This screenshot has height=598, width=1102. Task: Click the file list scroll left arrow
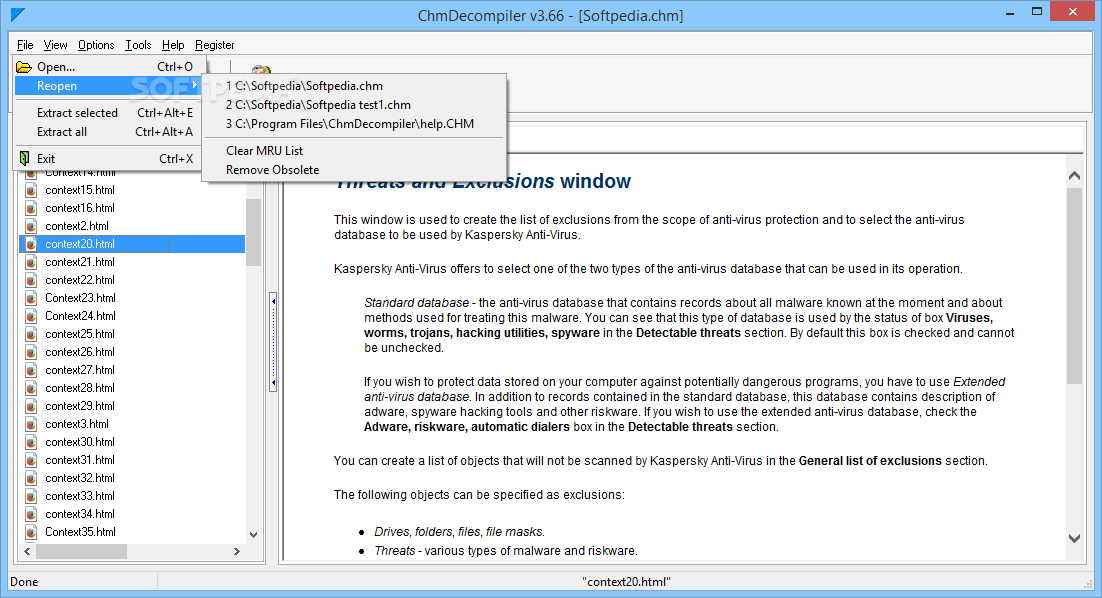[27, 552]
